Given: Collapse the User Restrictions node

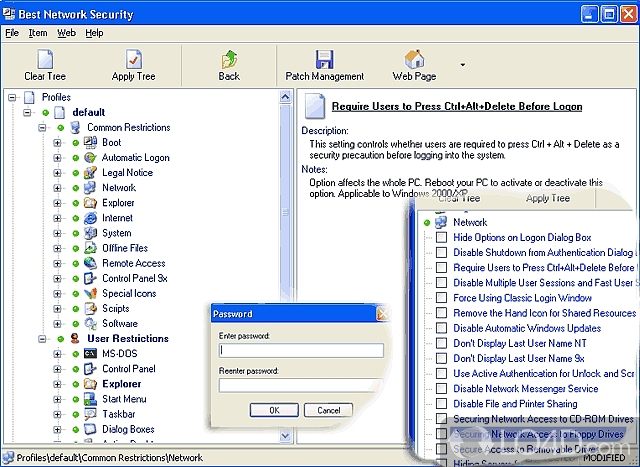Looking at the screenshot, I should [42, 339].
